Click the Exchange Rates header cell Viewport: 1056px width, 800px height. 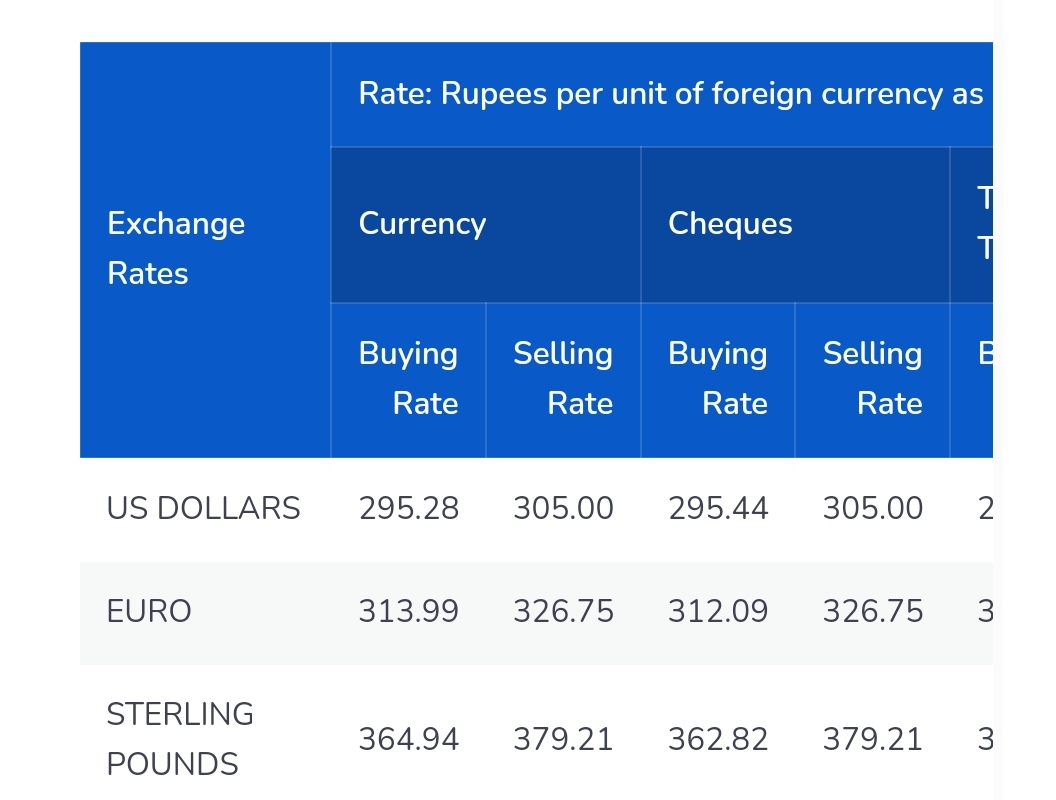[205, 250]
